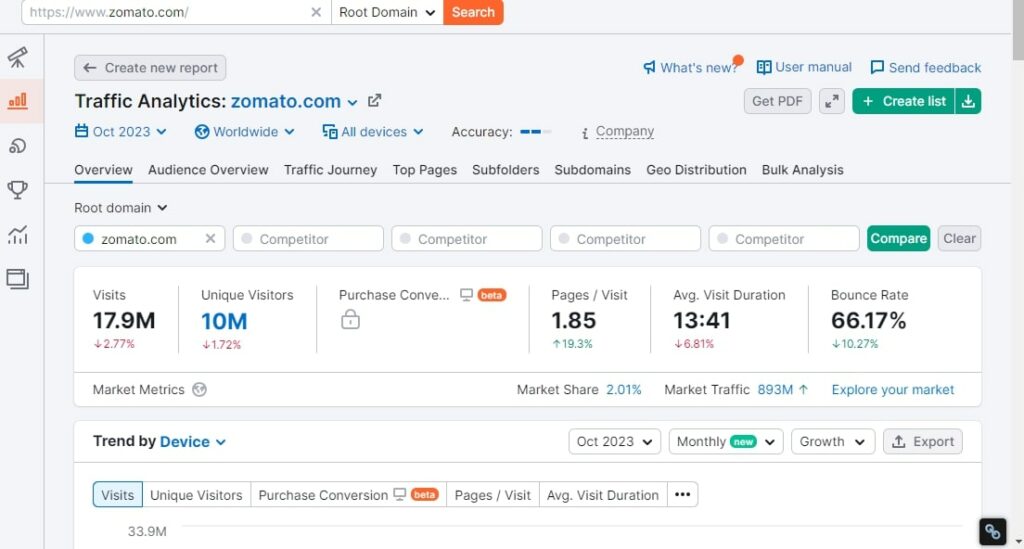
Task: Click the Market Metrics globe icon
Action: pos(200,390)
